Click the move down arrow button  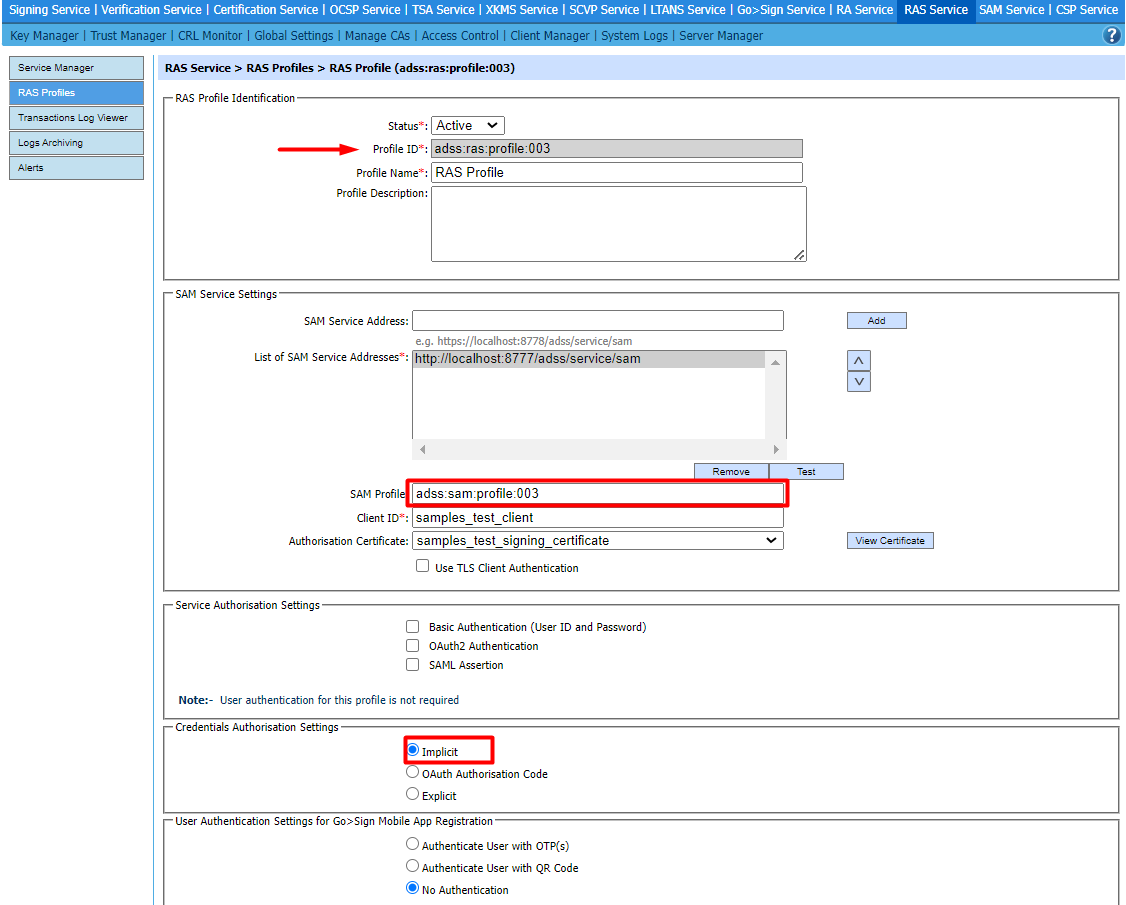pos(858,382)
